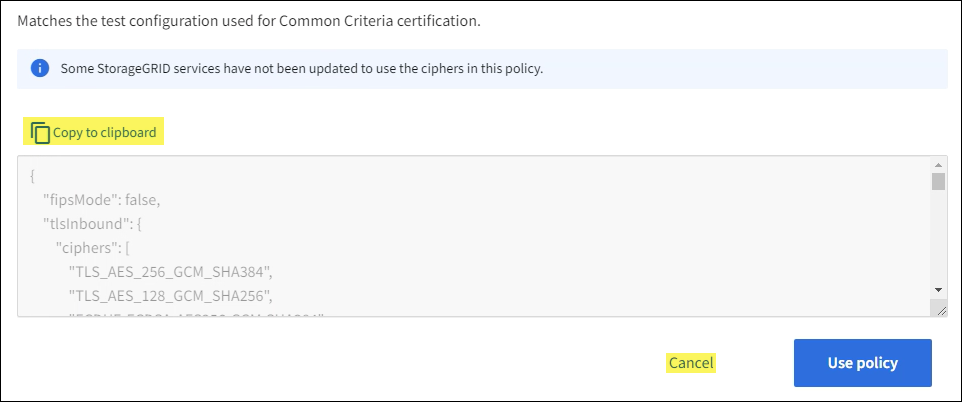Click the scrollbar track below the thumb
962x402 pixels.
pos(938,240)
